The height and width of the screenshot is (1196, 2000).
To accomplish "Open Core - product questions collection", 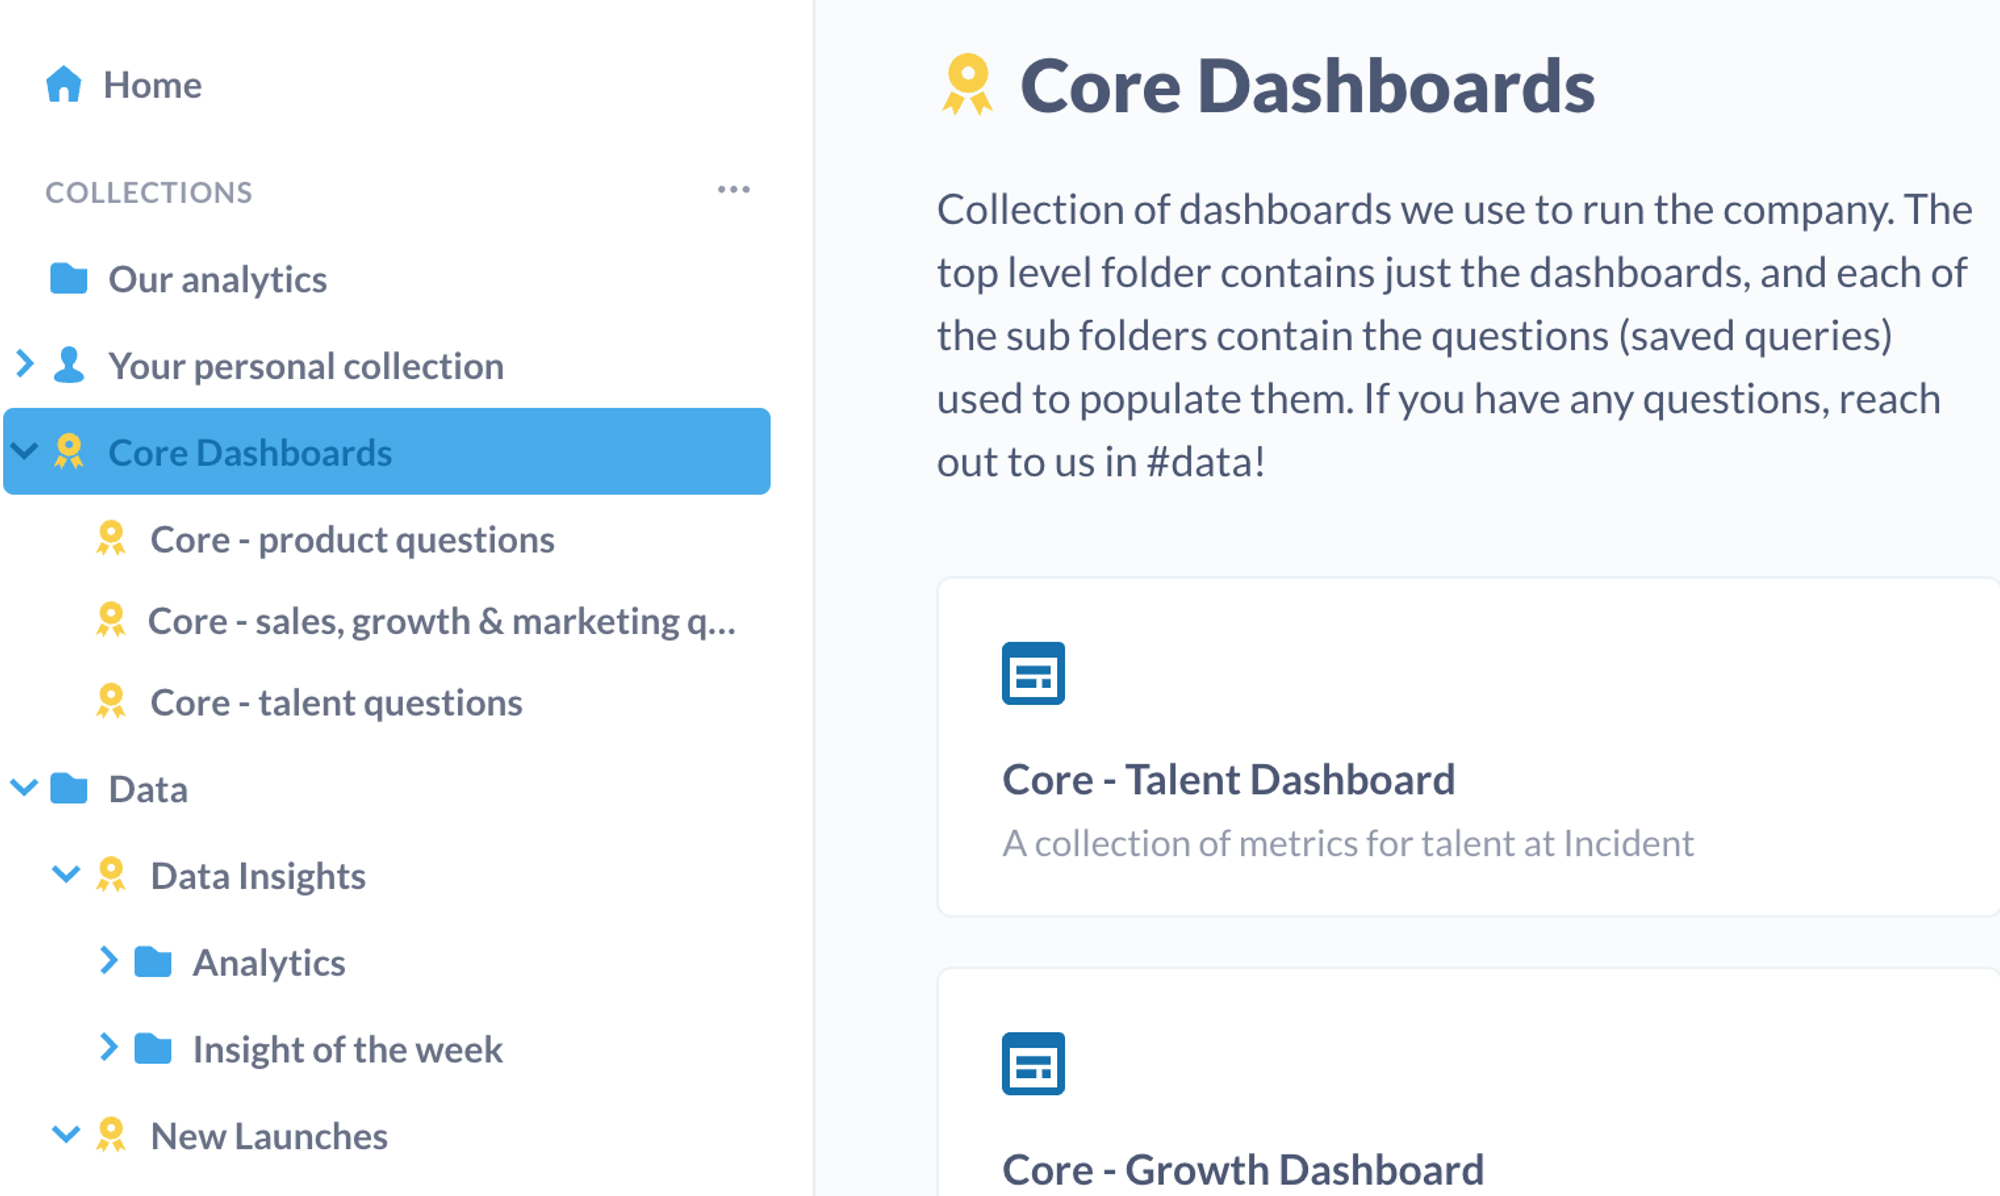I will [x=352, y=540].
